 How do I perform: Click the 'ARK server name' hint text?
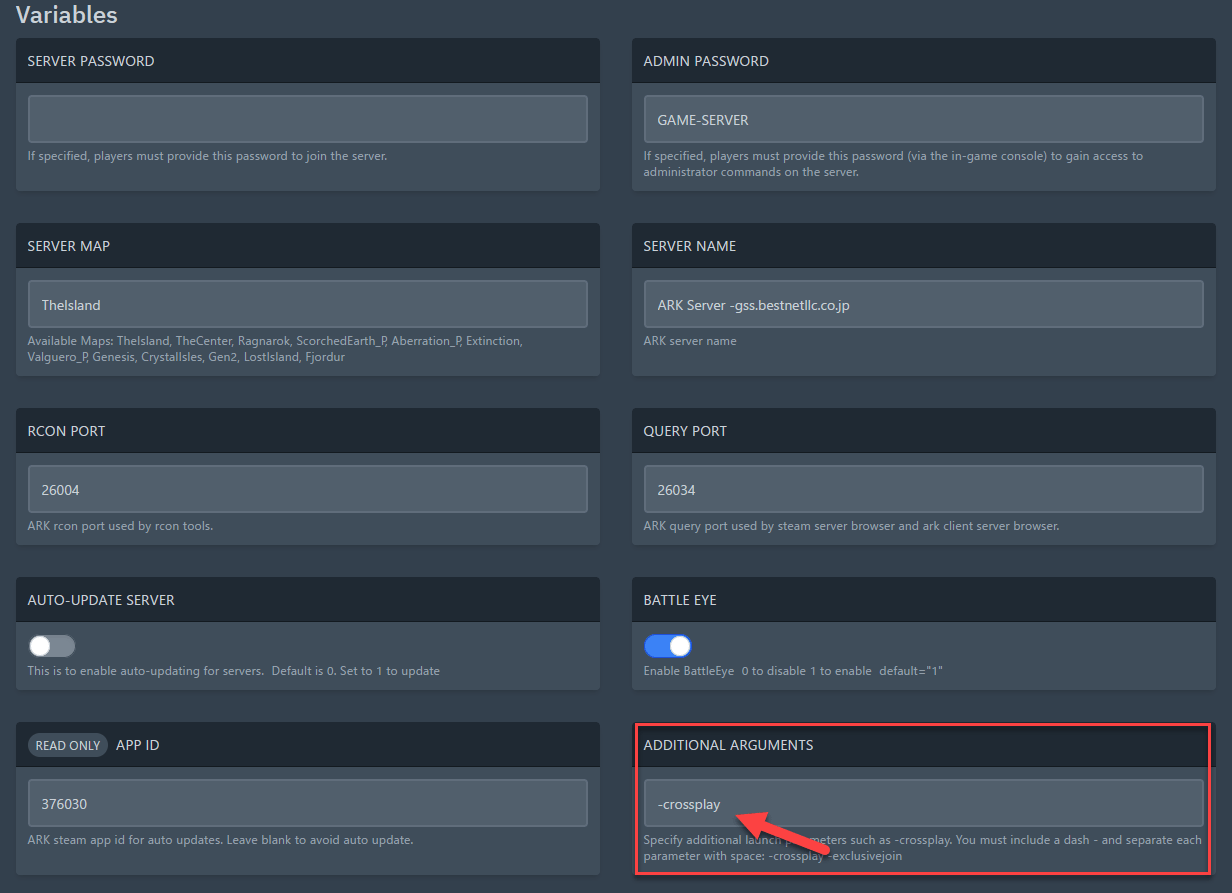690,341
